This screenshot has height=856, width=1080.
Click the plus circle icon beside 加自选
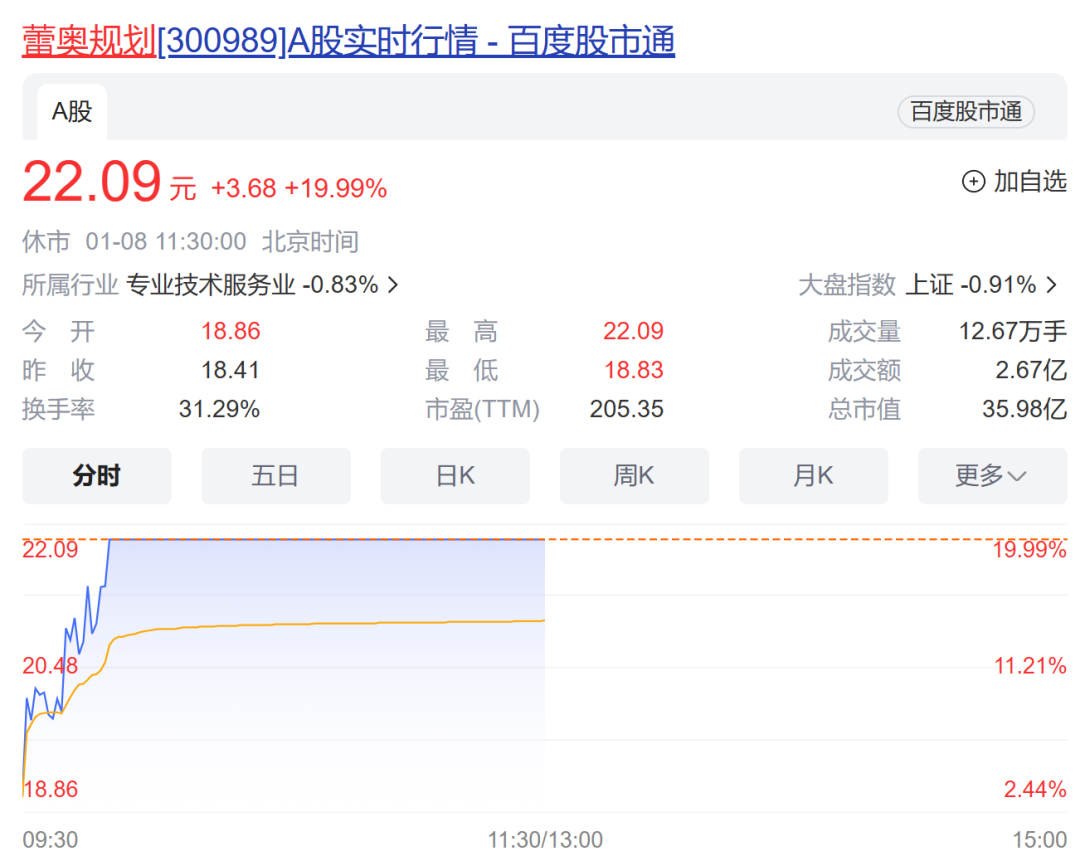tap(973, 182)
